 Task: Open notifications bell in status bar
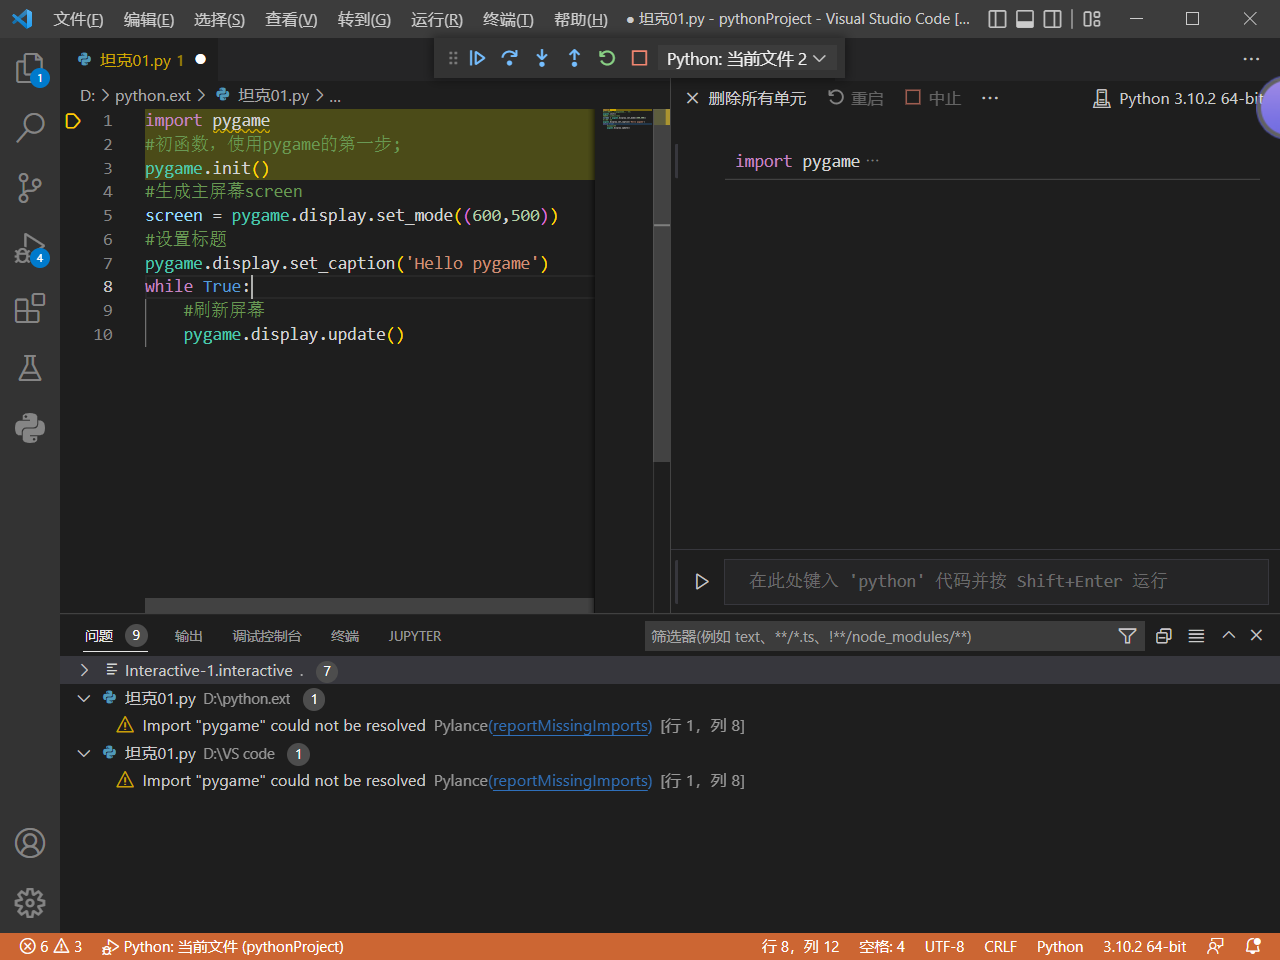[1253, 946]
